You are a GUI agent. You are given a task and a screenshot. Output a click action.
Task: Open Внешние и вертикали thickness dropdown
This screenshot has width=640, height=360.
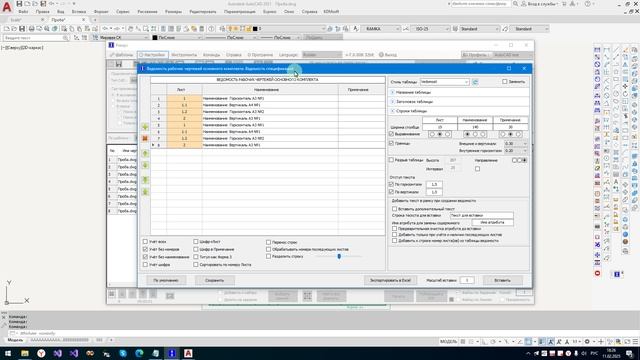516,144
